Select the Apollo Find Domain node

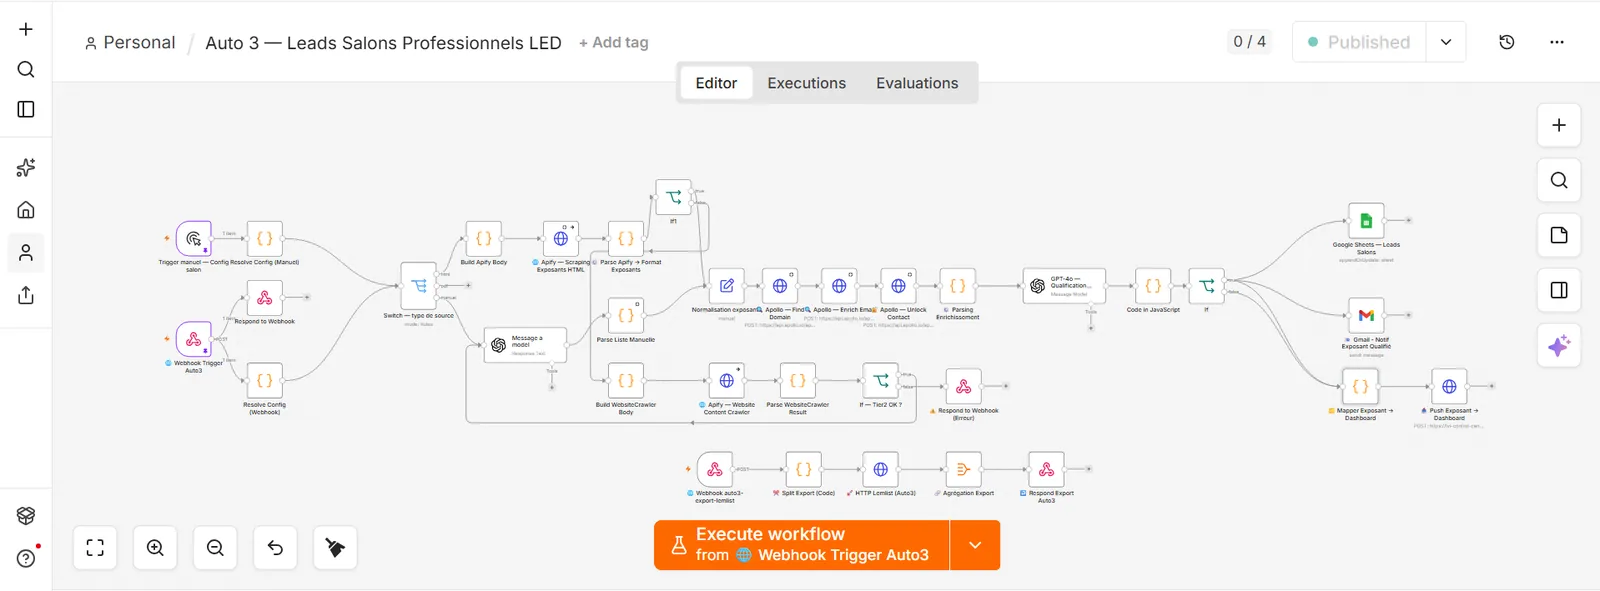pos(780,286)
